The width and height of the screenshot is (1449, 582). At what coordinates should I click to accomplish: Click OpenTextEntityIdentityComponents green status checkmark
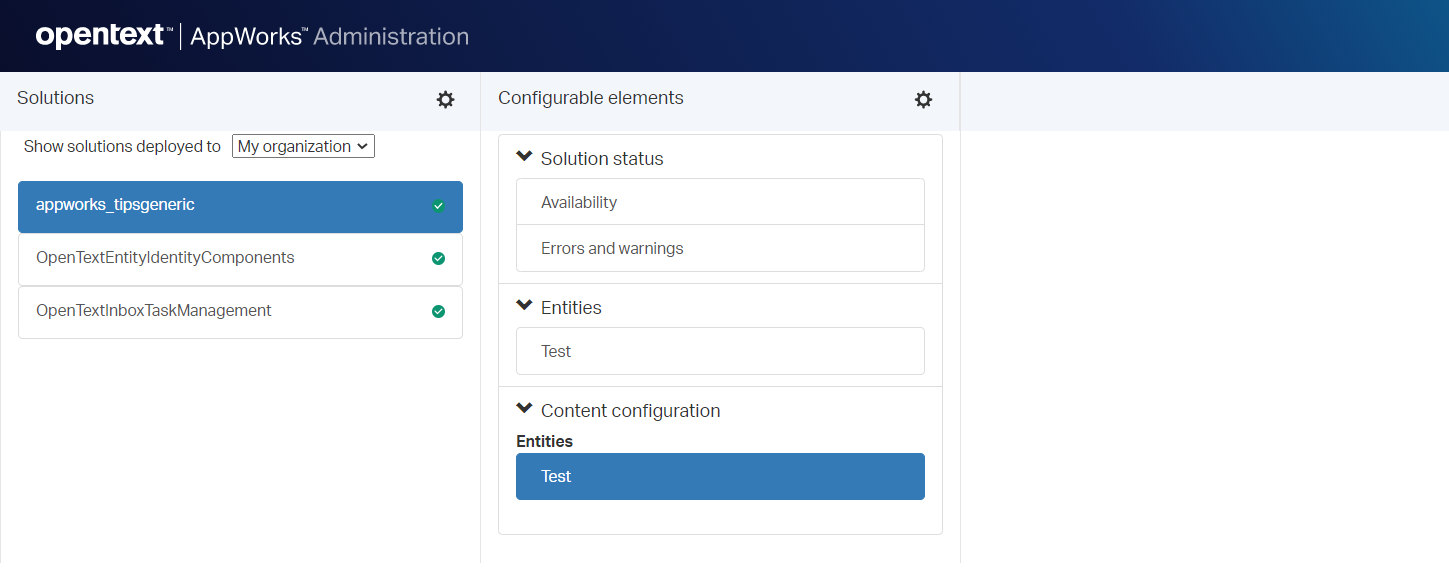438,258
